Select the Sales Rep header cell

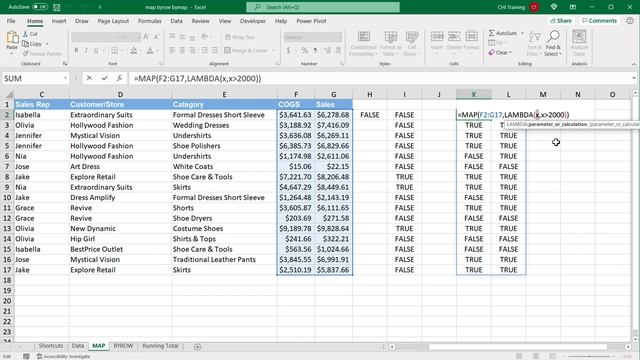[41, 104]
